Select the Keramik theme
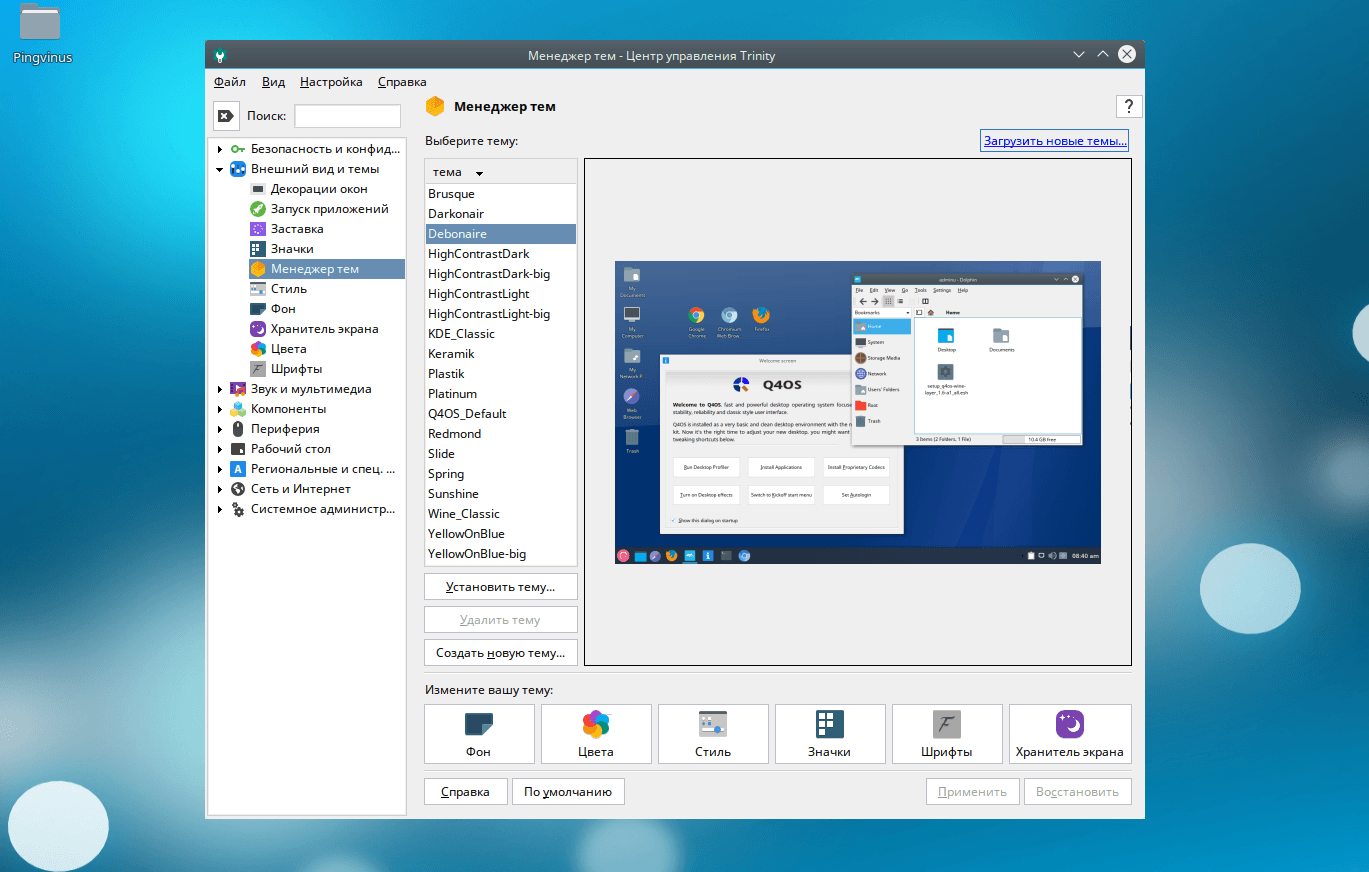The width and height of the screenshot is (1369, 872). pyautogui.click(x=501, y=354)
